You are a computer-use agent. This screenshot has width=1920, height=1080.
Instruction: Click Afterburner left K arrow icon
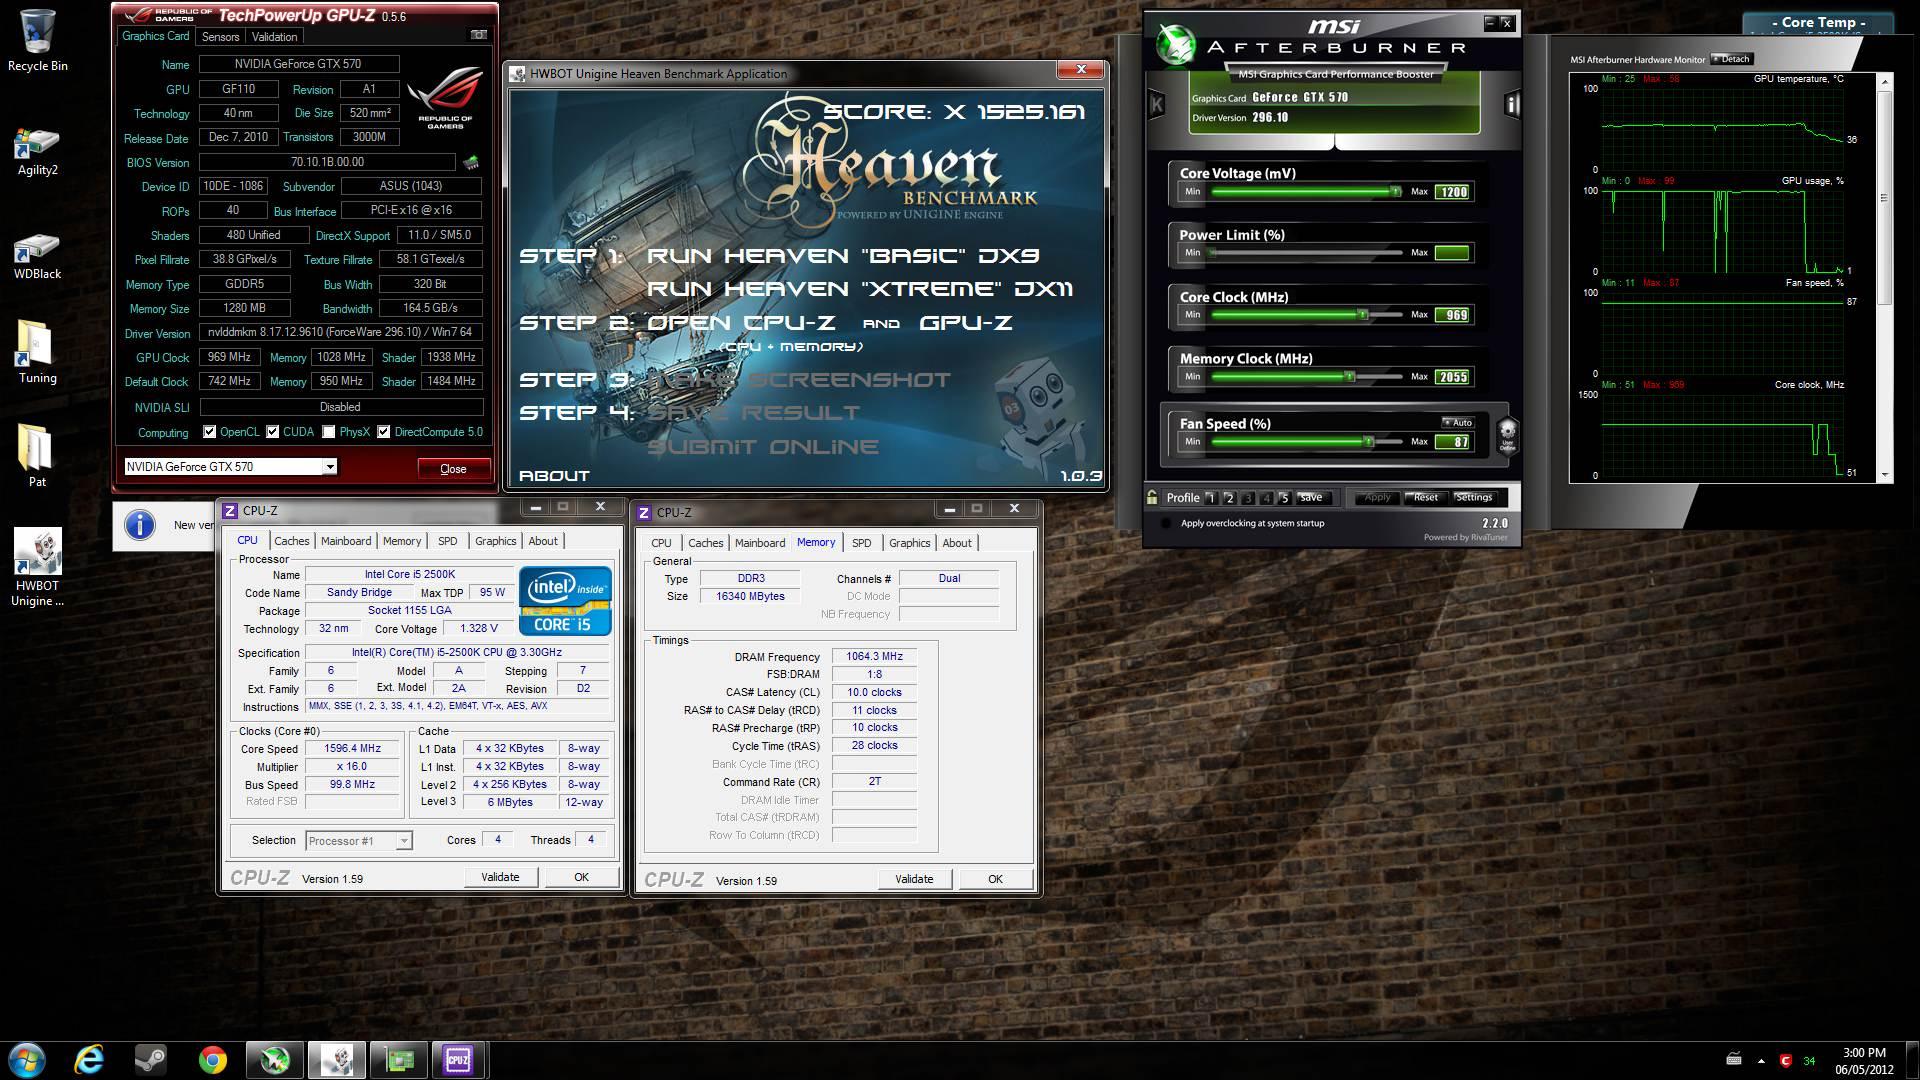(x=1157, y=103)
